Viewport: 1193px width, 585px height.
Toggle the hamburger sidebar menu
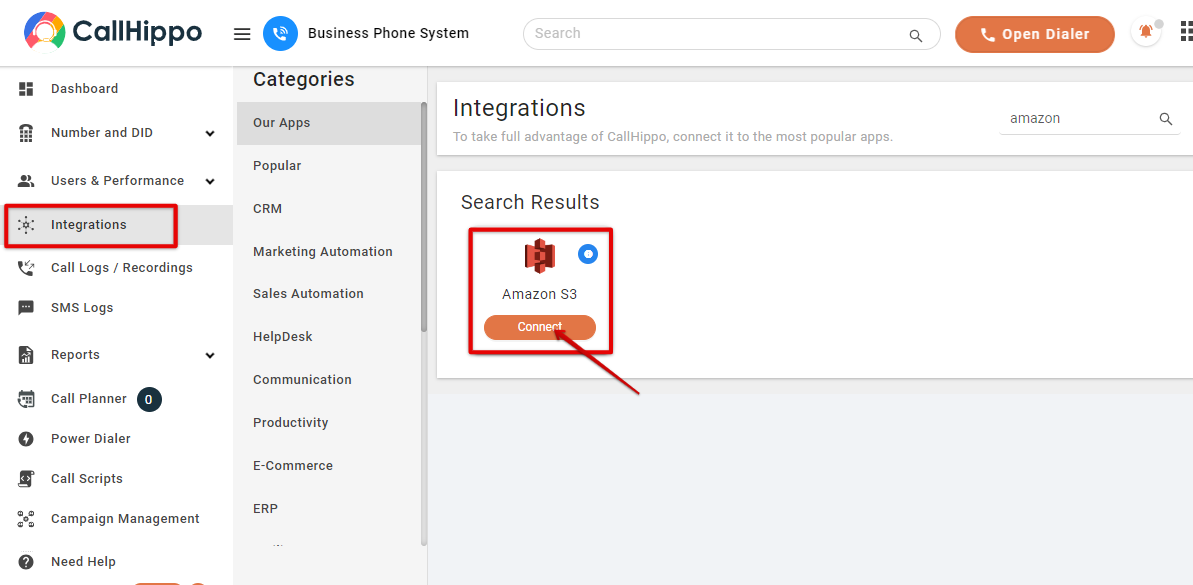pyautogui.click(x=242, y=33)
